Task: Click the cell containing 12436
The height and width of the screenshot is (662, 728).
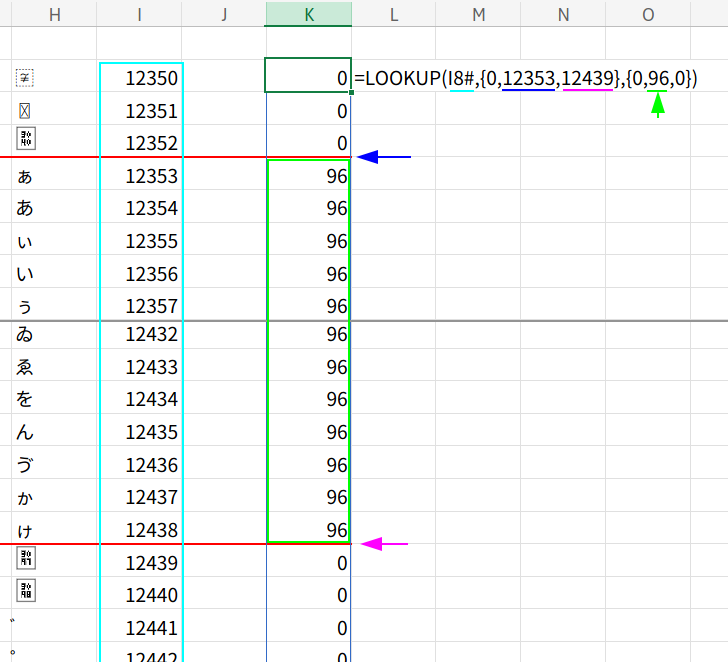Action: pos(141,465)
